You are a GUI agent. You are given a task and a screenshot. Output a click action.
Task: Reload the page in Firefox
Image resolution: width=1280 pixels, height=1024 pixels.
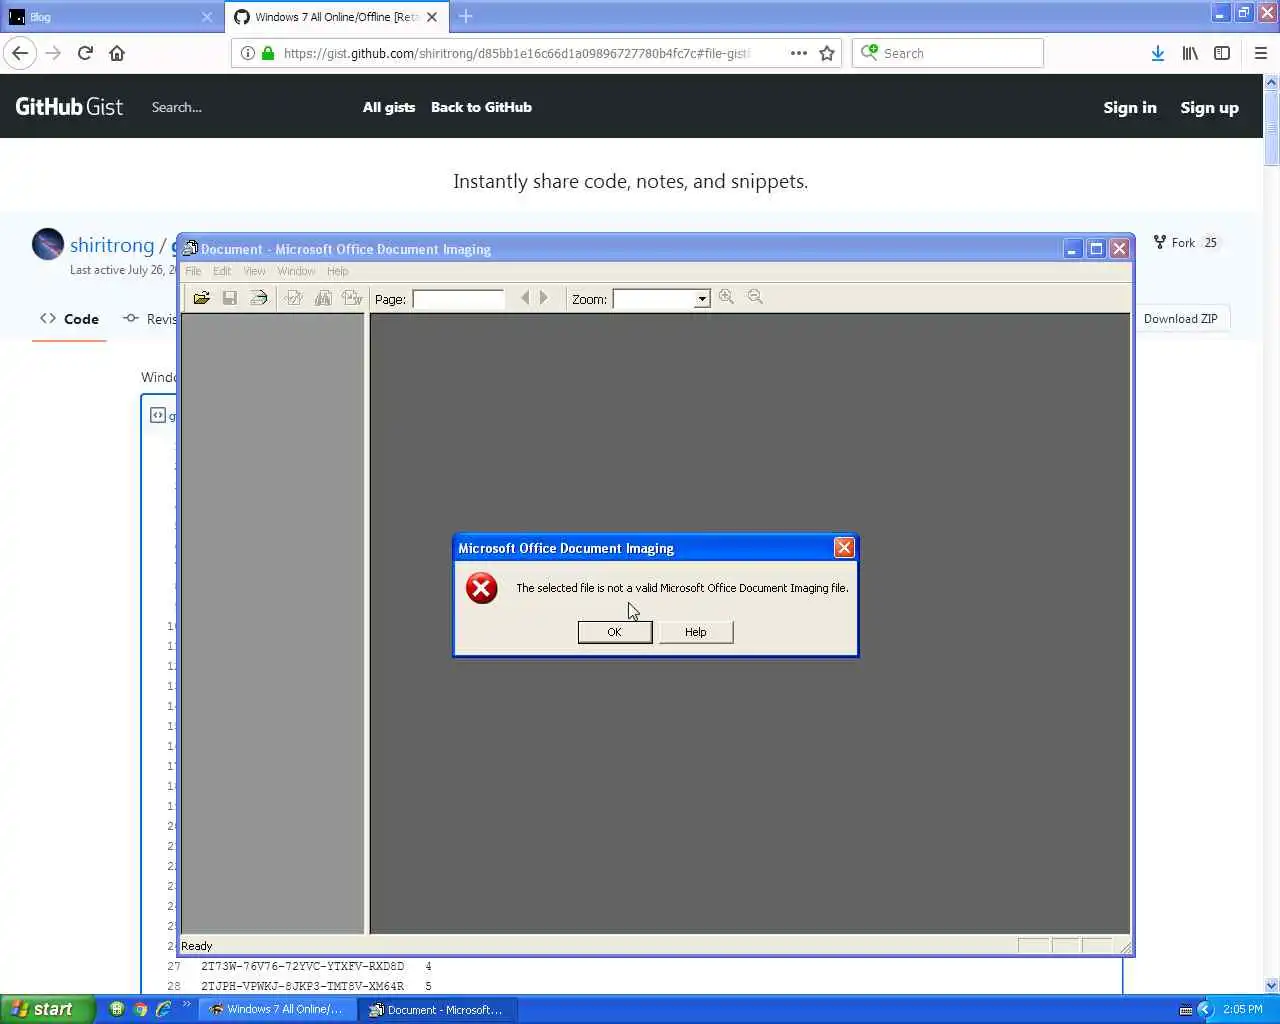point(85,53)
